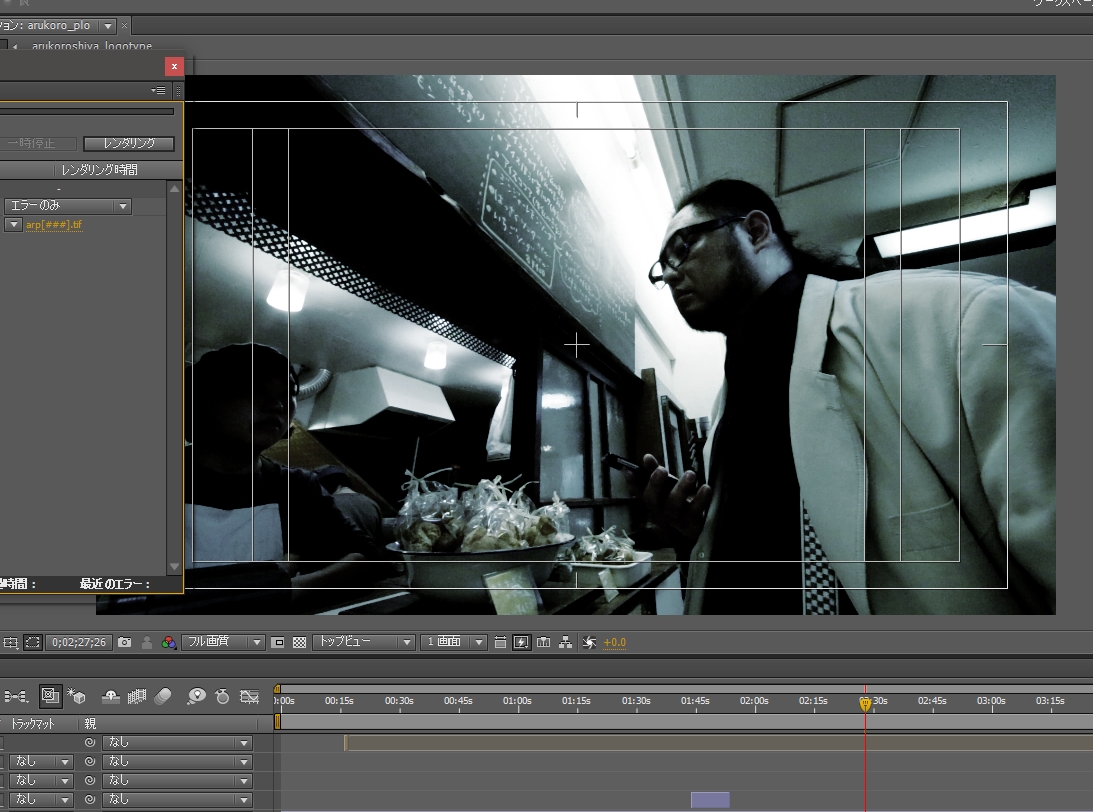Toggle draft 3D button in timeline
Image resolution: width=1093 pixels, height=812 pixels.
(76, 696)
